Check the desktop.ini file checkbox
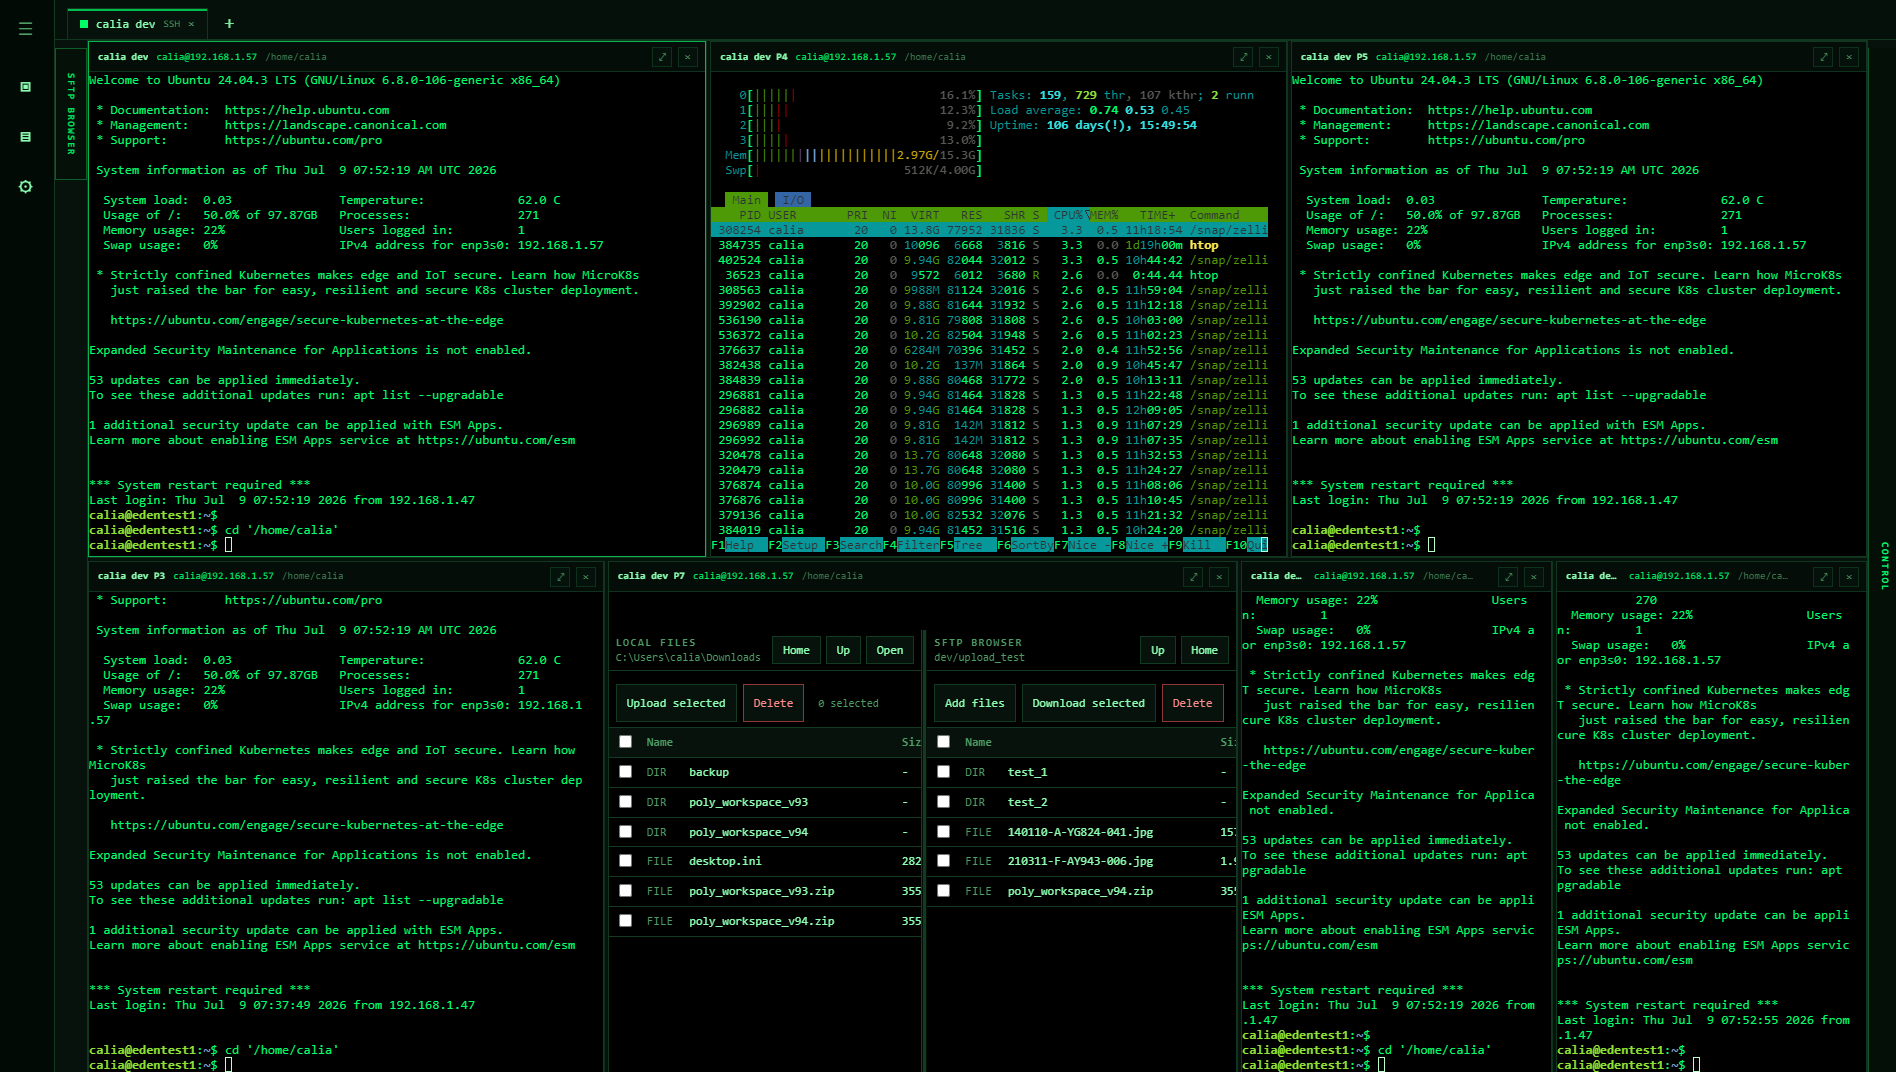The height and width of the screenshot is (1072, 1896). 625,861
